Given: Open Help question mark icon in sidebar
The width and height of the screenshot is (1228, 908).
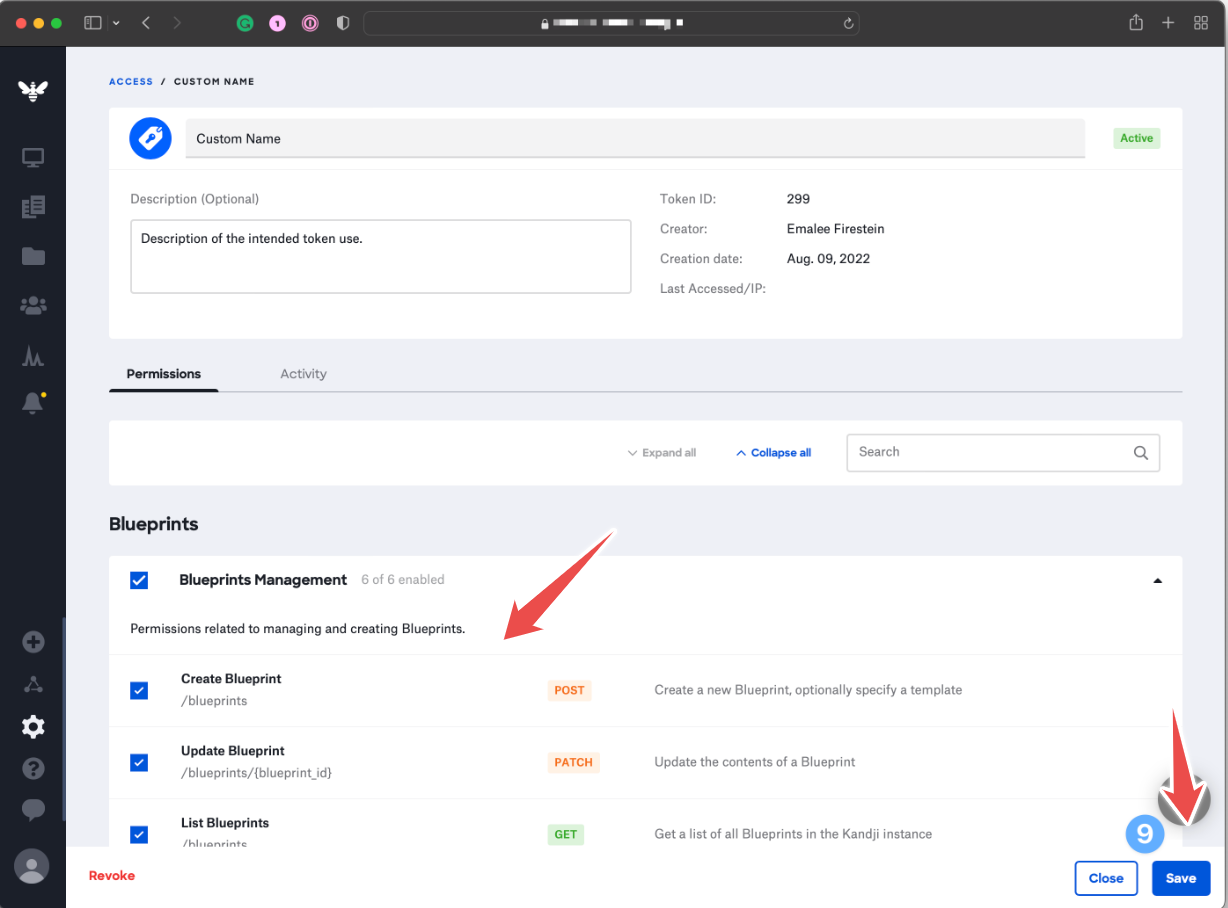Looking at the screenshot, I should point(33,768).
